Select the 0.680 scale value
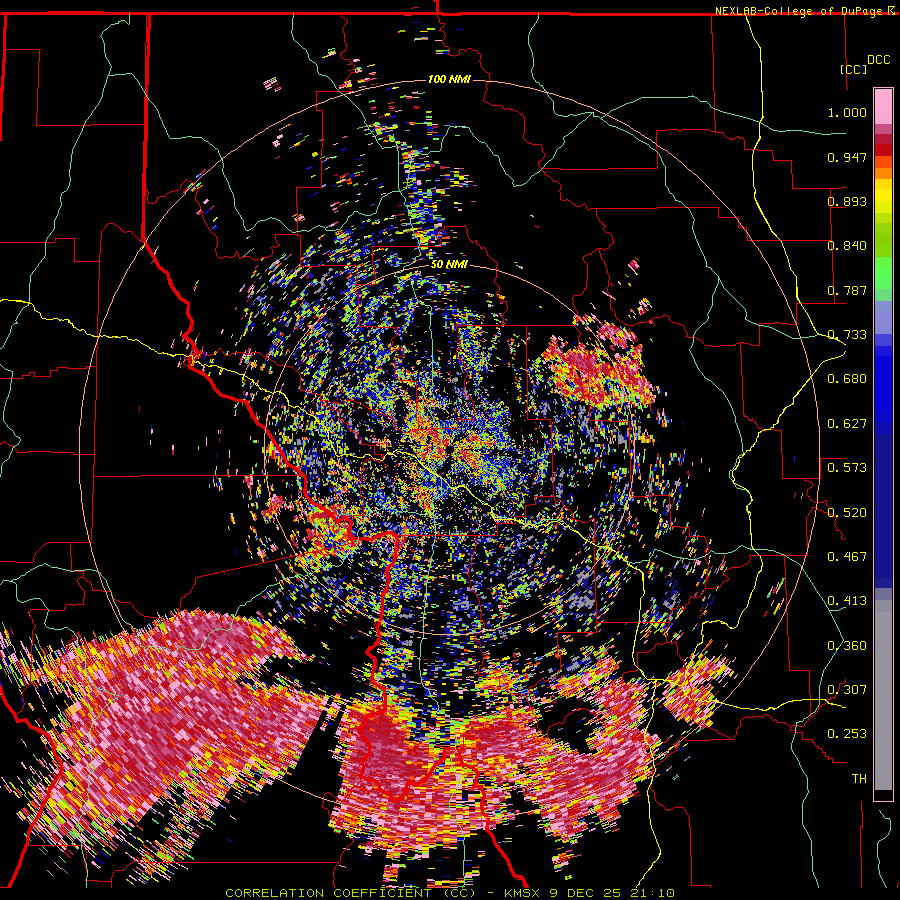Image resolution: width=900 pixels, height=900 pixels. [847, 379]
